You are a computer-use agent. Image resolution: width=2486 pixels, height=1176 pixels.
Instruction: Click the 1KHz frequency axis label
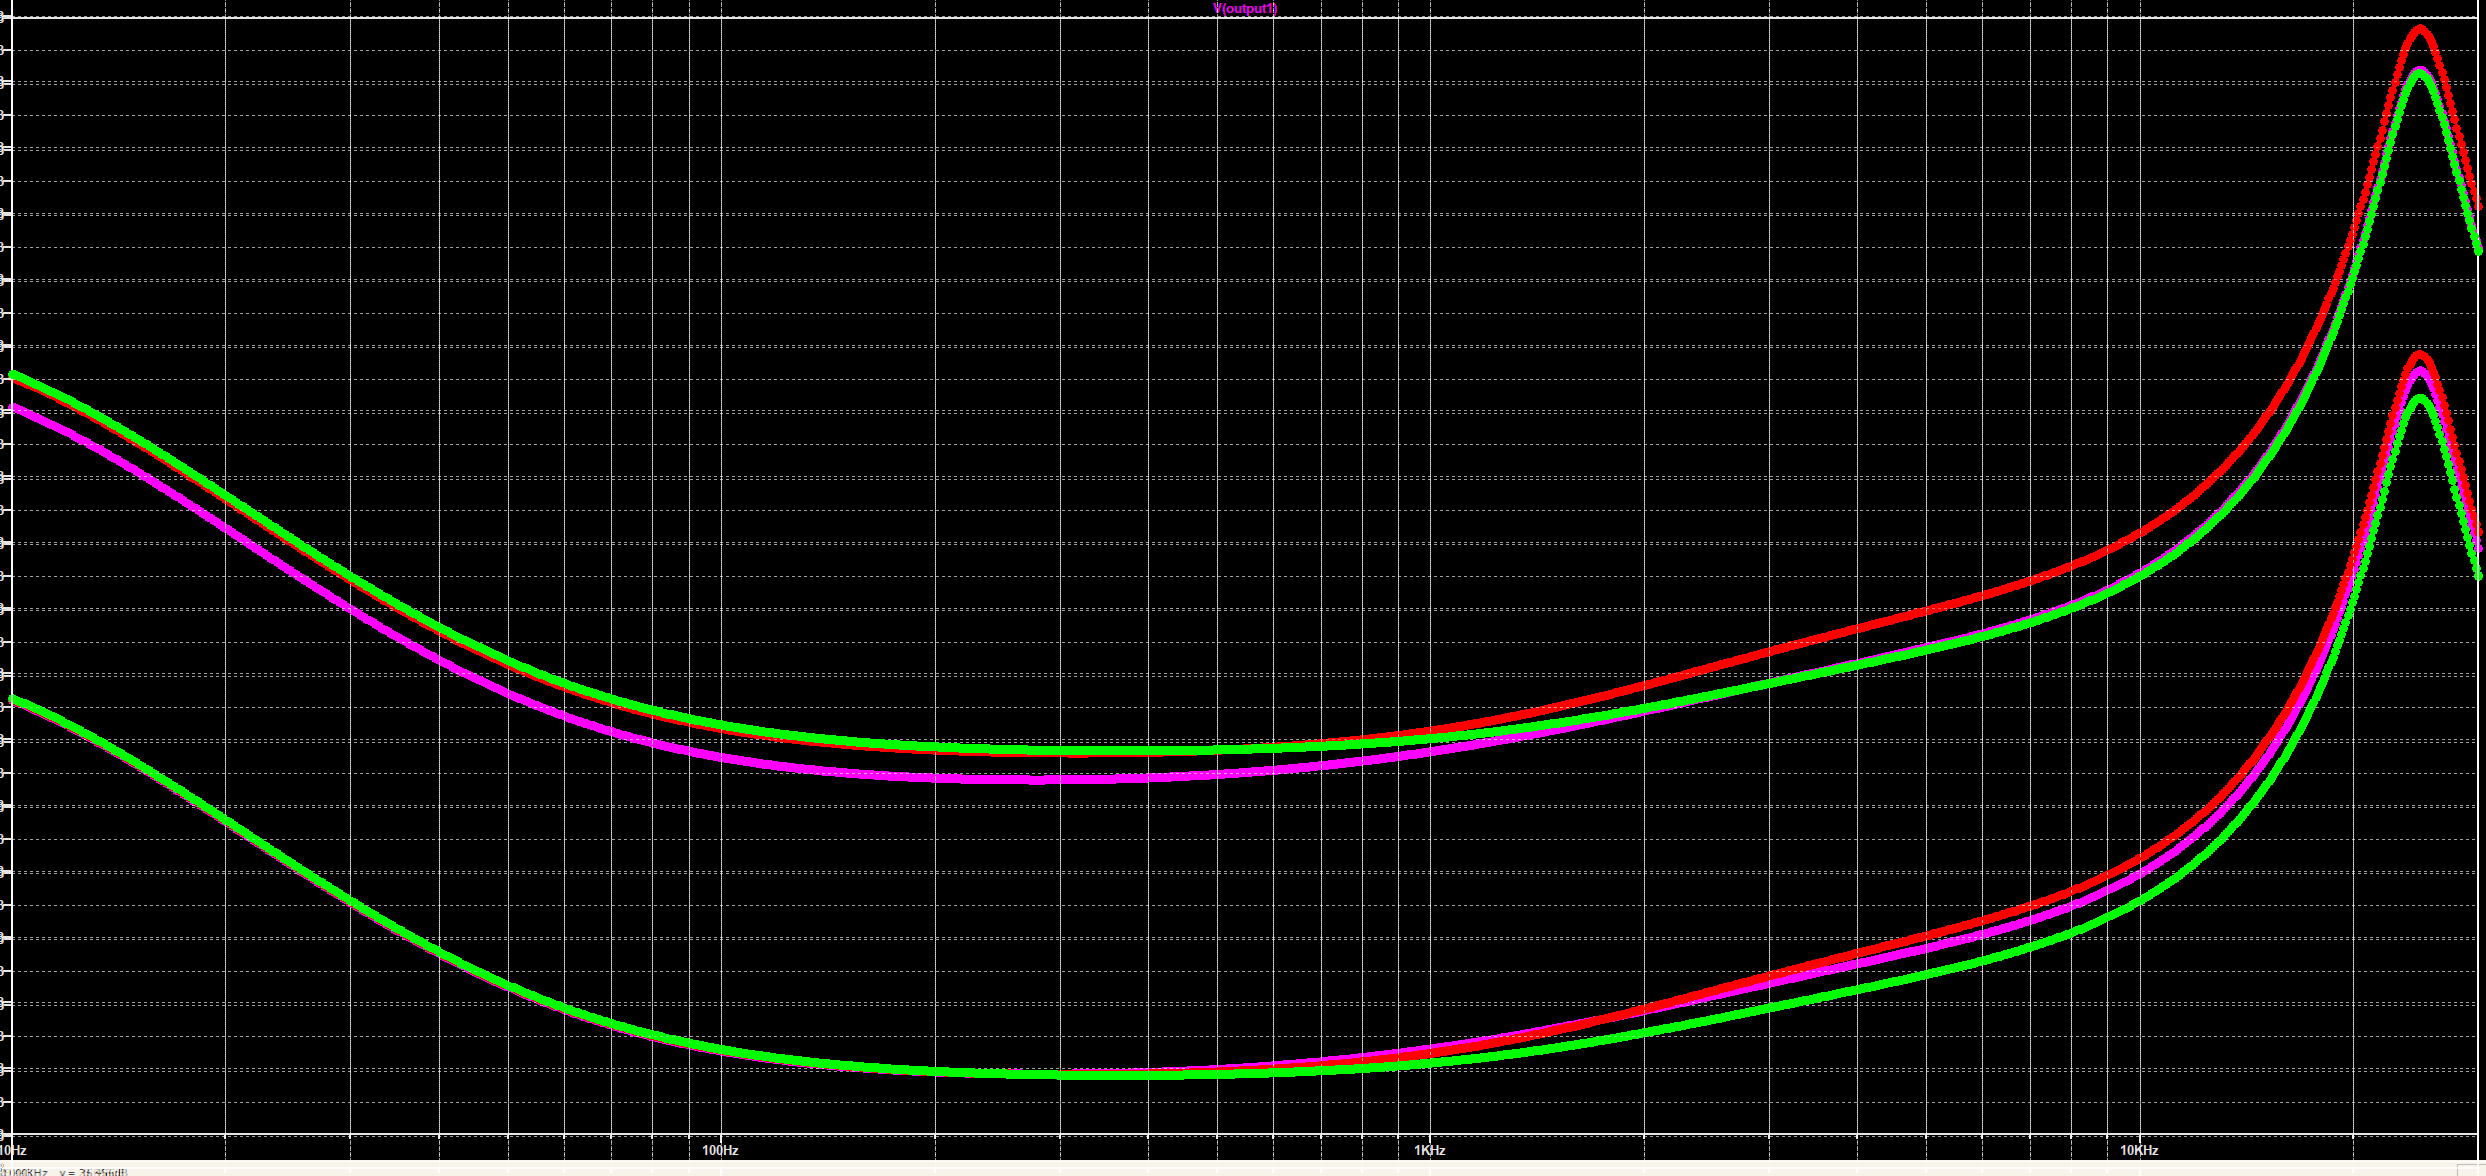[1430, 1150]
